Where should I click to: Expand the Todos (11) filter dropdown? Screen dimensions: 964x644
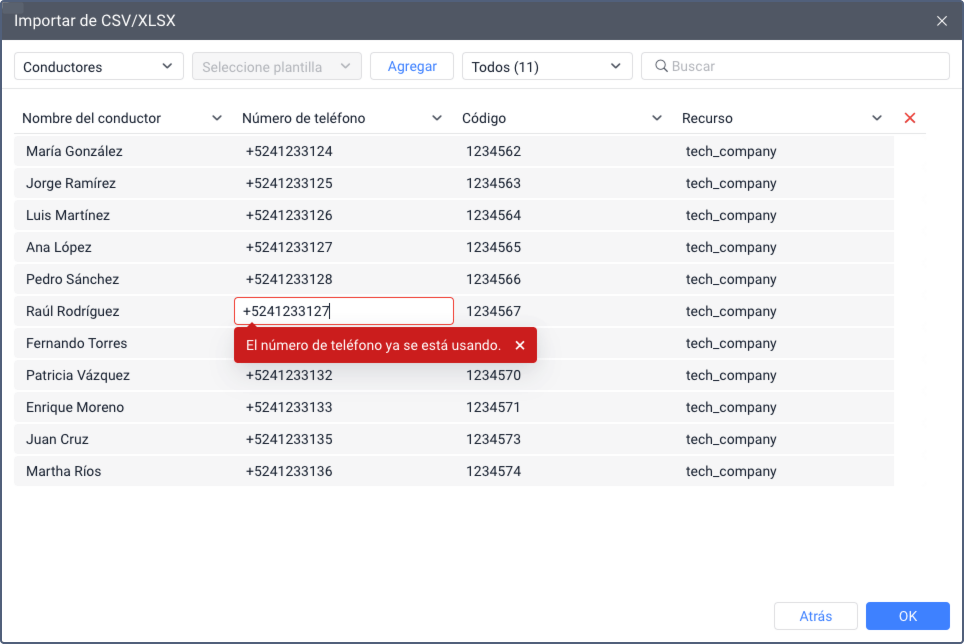pyautogui.click(x=547, y=66)
